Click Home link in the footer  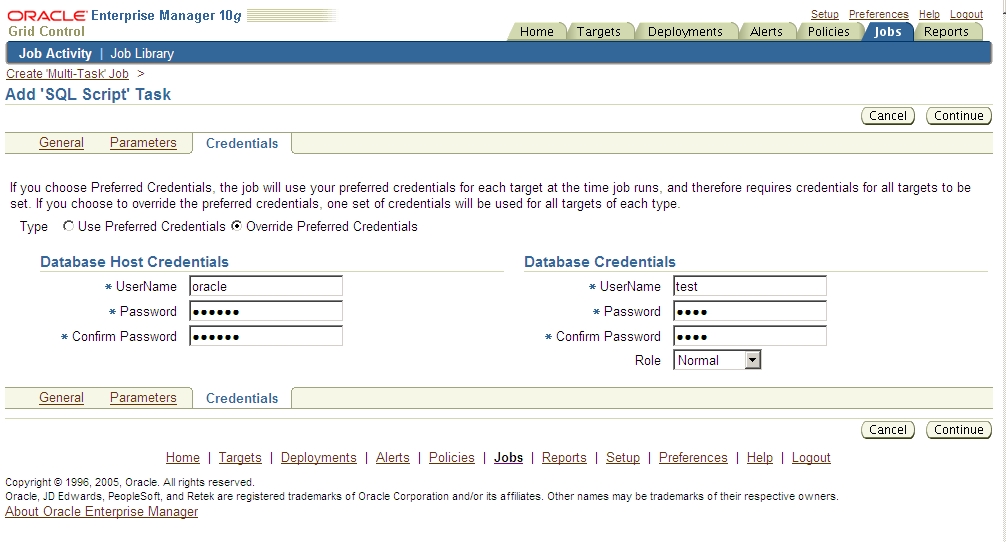183,457
